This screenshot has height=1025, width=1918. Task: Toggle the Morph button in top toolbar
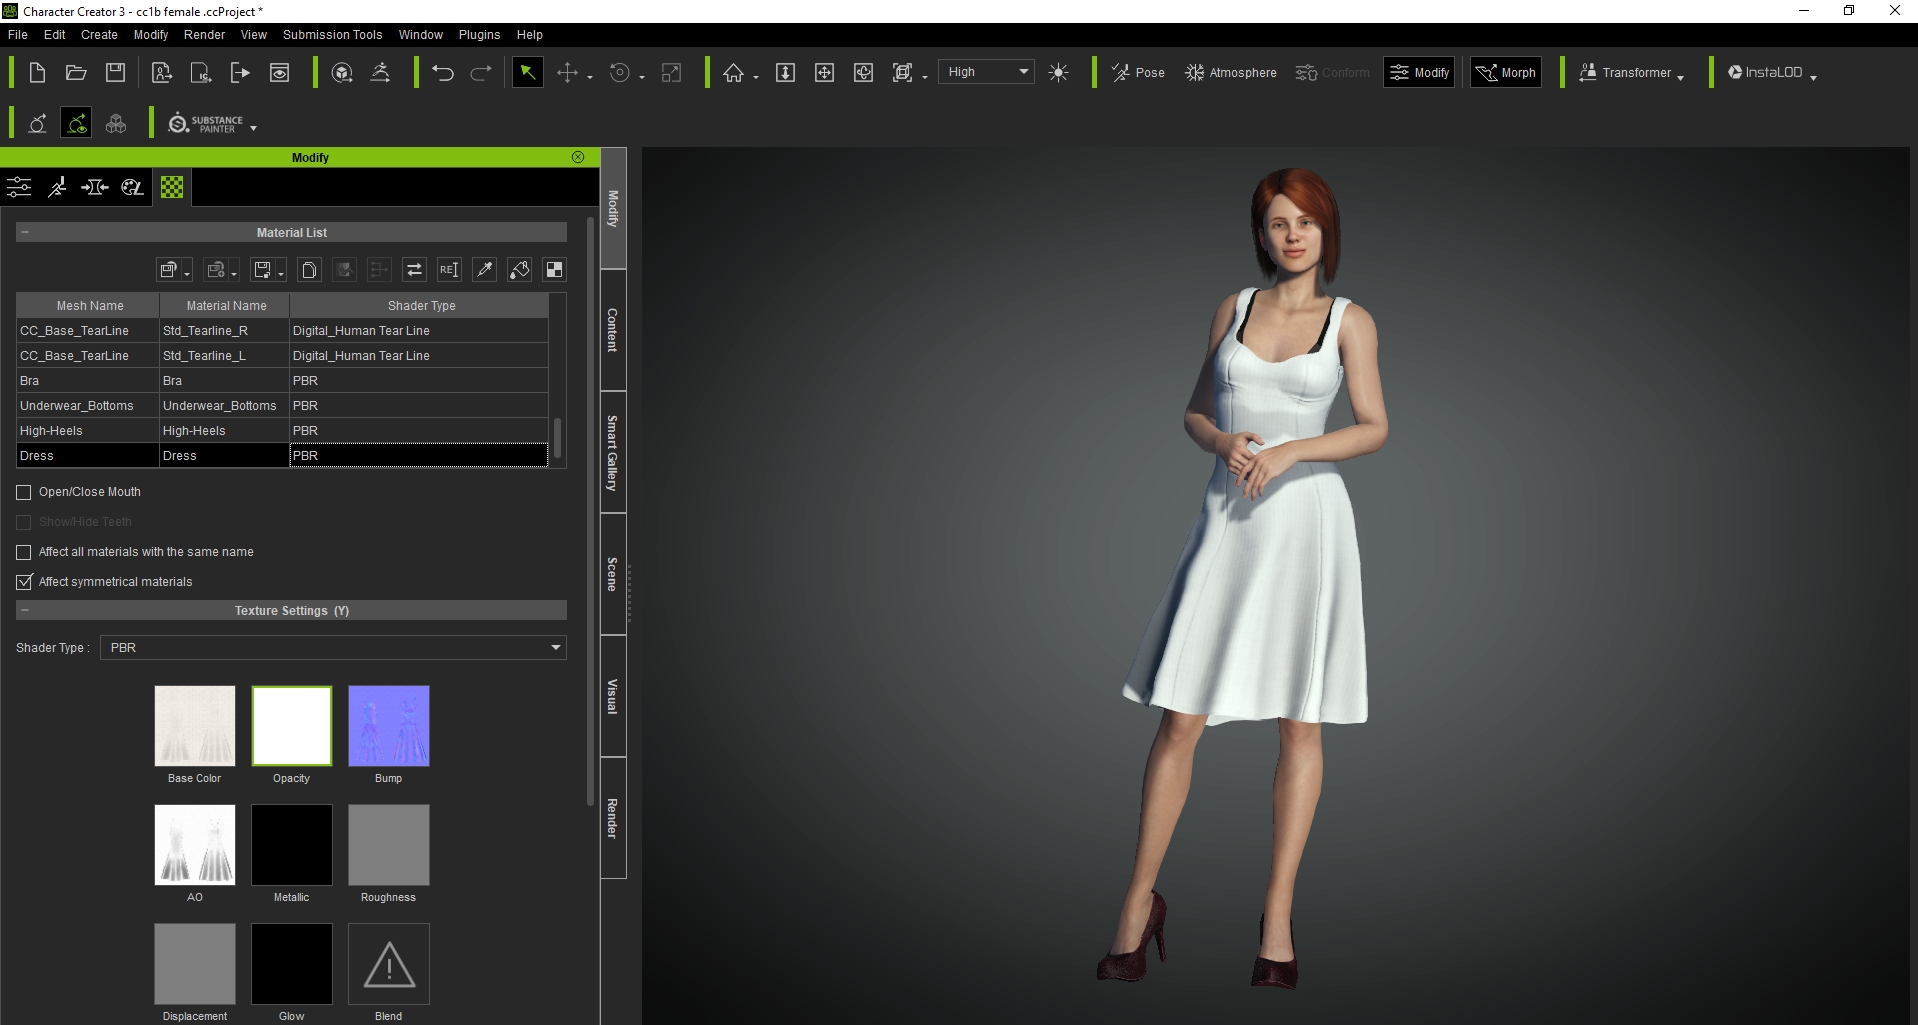[1506, 72]
